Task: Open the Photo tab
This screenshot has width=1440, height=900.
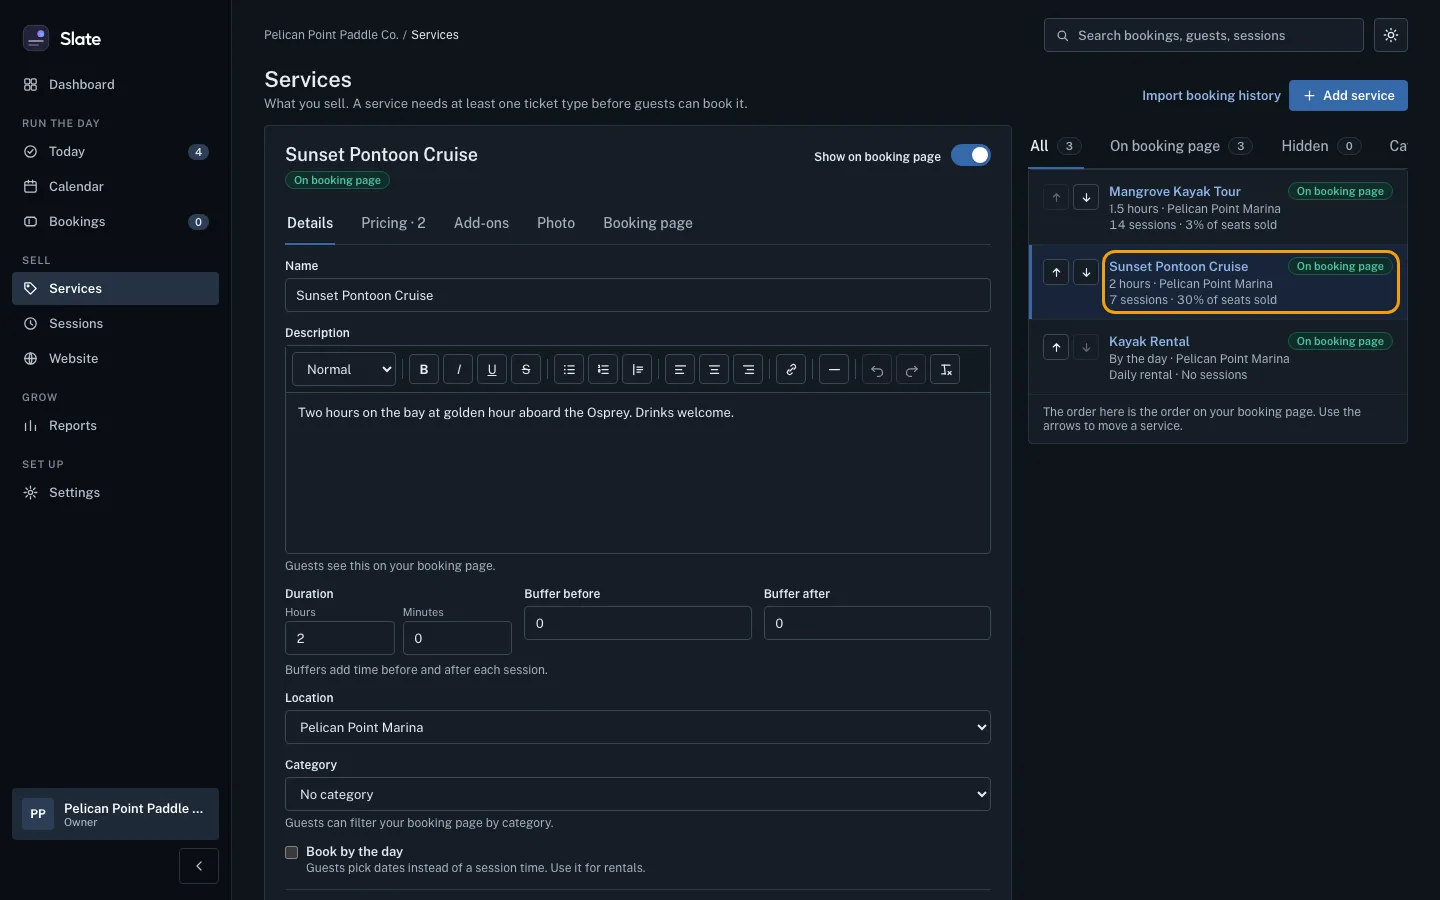Action: (x=556, y=223)
